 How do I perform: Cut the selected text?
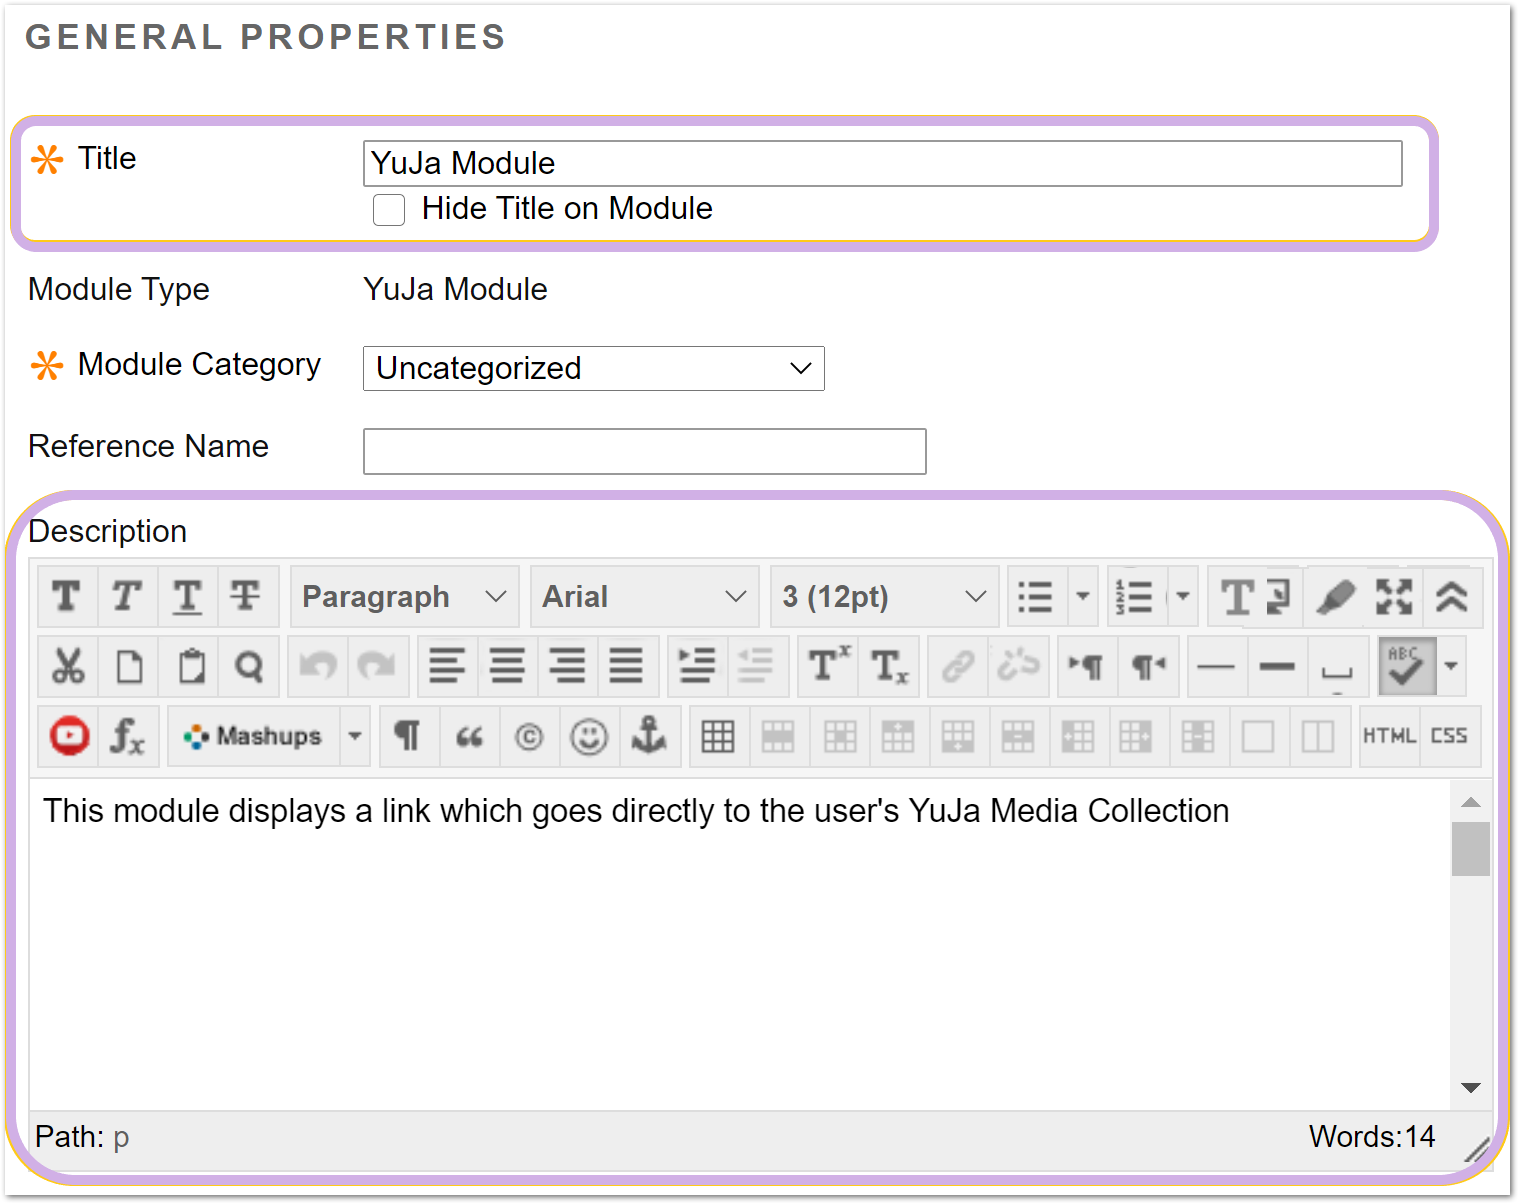[68, 666]
